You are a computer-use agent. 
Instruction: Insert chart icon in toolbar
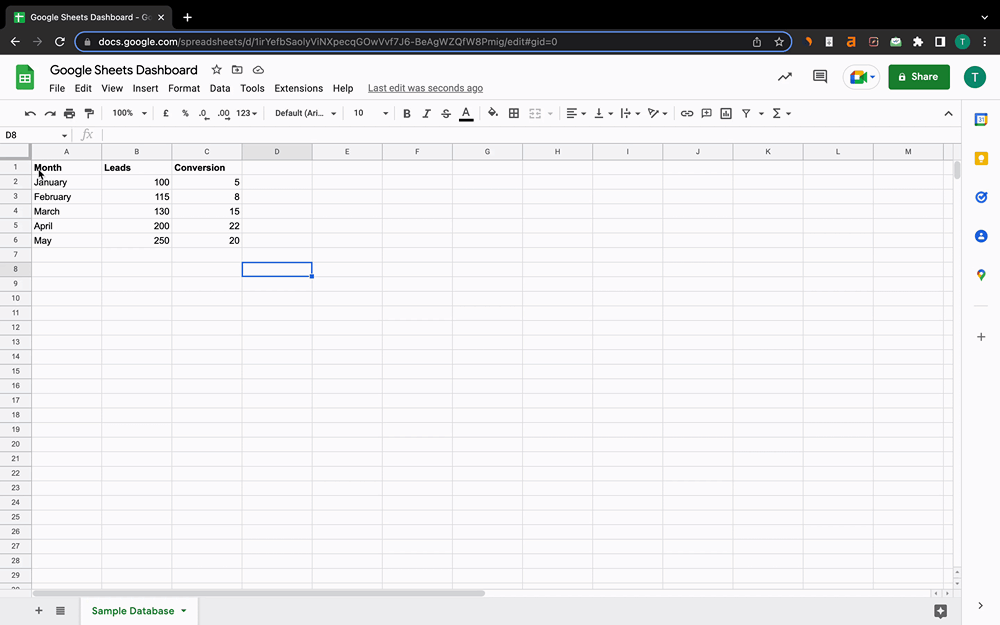tap(726, 114)
